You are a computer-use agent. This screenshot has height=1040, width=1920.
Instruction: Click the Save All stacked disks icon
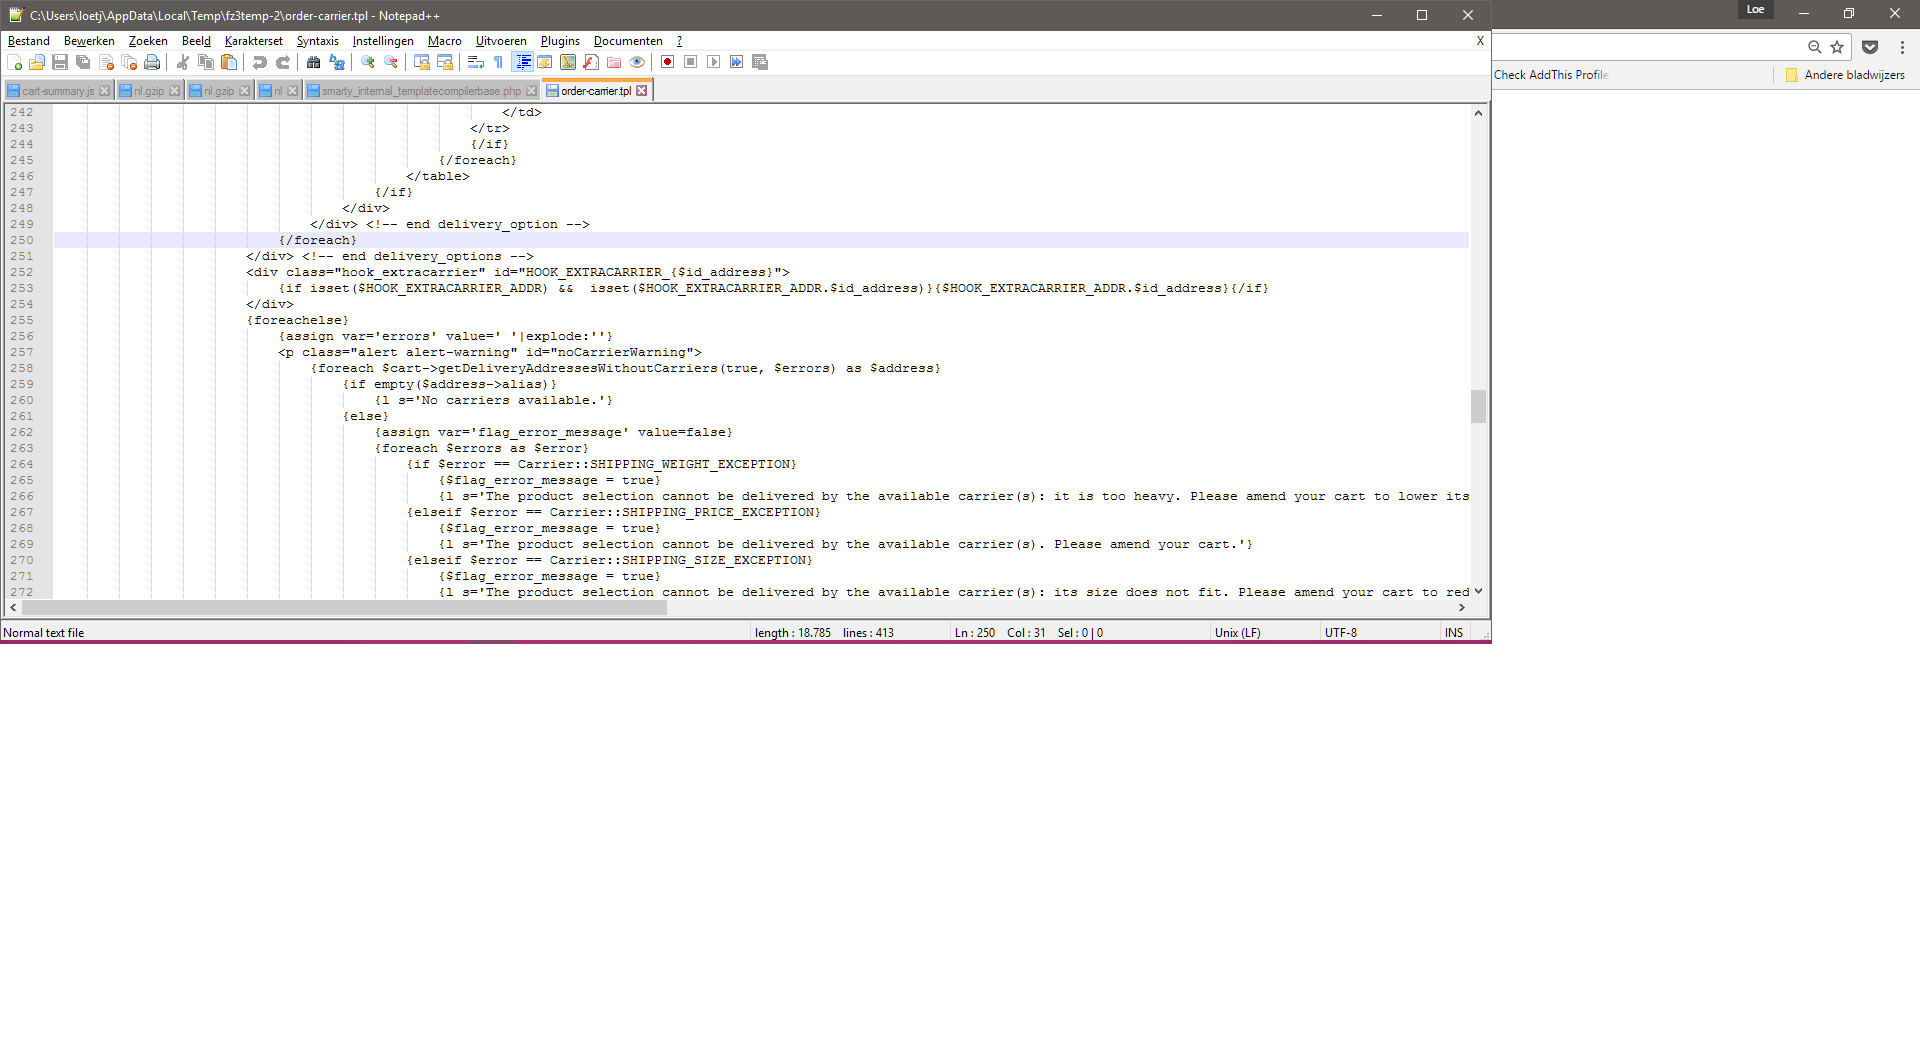click(x=83, y=62)
